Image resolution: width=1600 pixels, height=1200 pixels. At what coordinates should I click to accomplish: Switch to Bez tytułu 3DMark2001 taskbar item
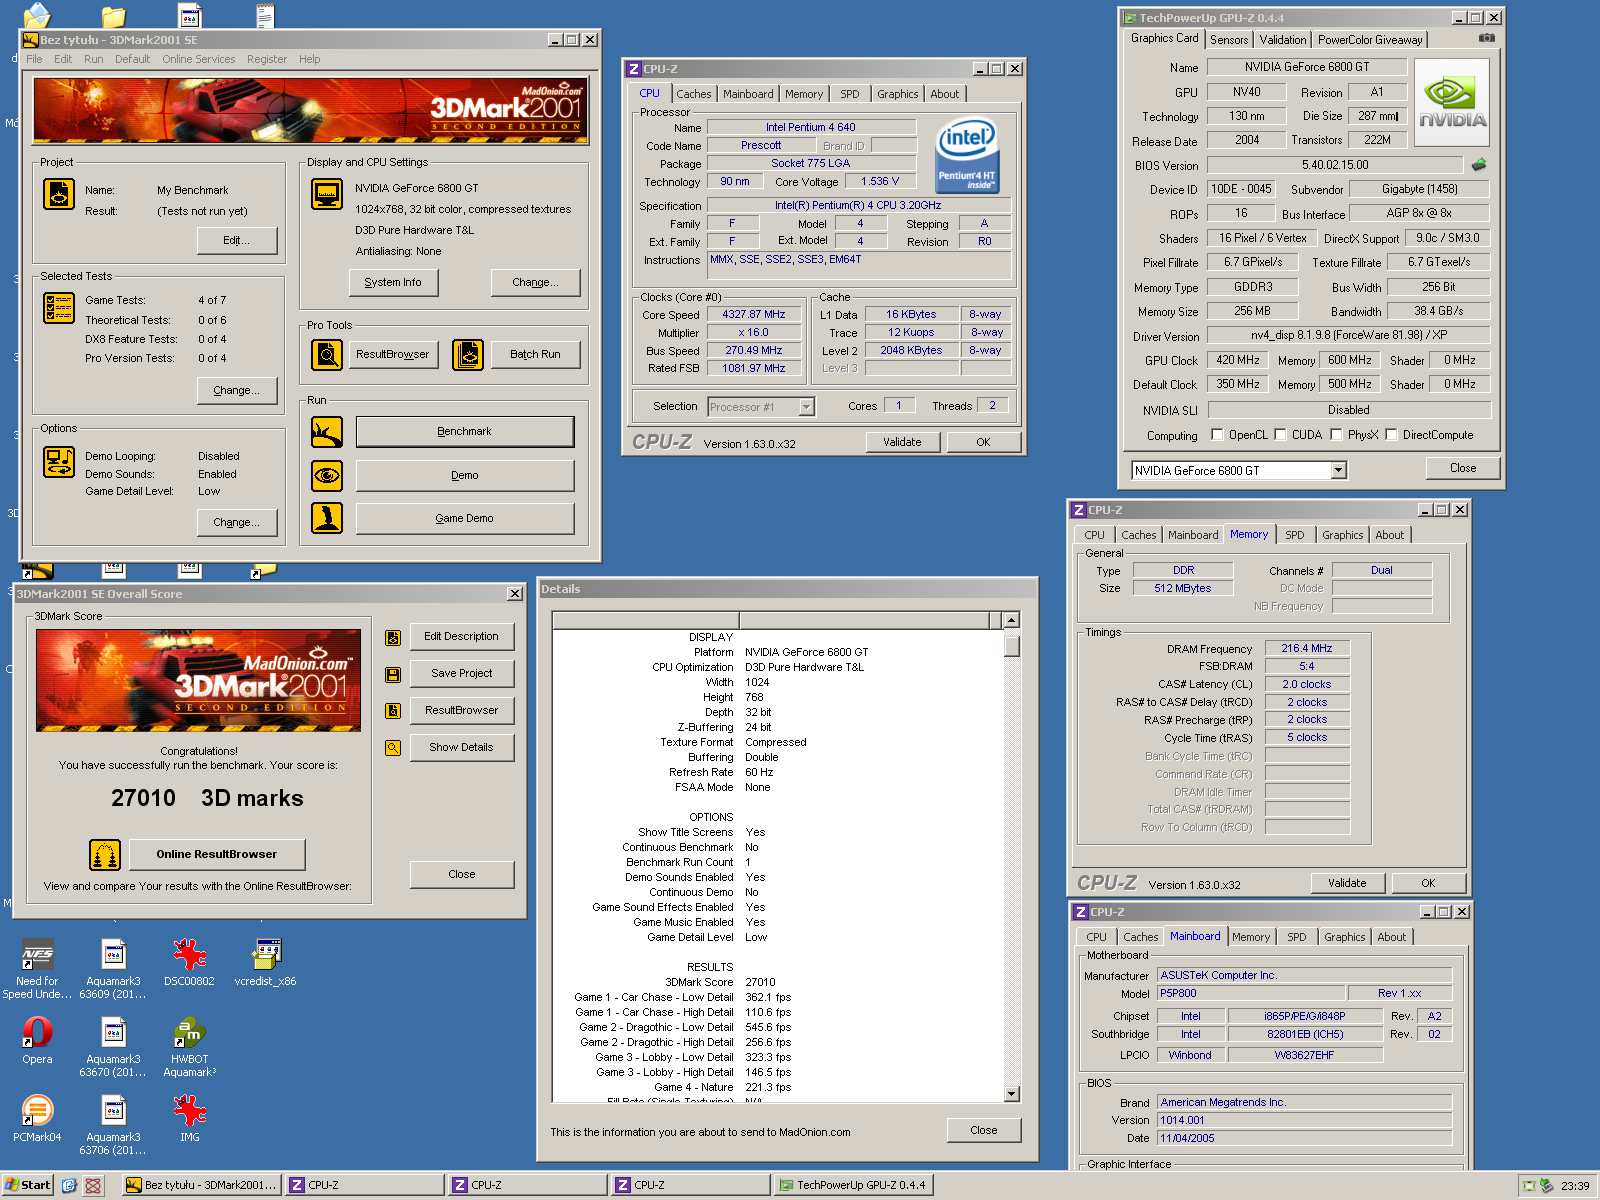point(201,1185)
